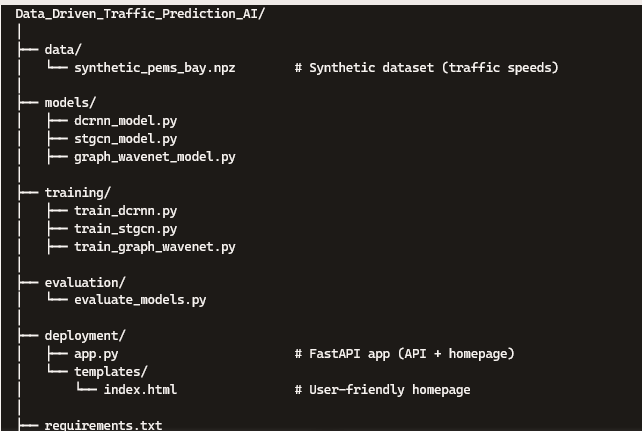The height and width of the screenshot is (431, 642).
Task: Select the training/ folder entry
Action: pyautogui.click(x=77, y=192)
